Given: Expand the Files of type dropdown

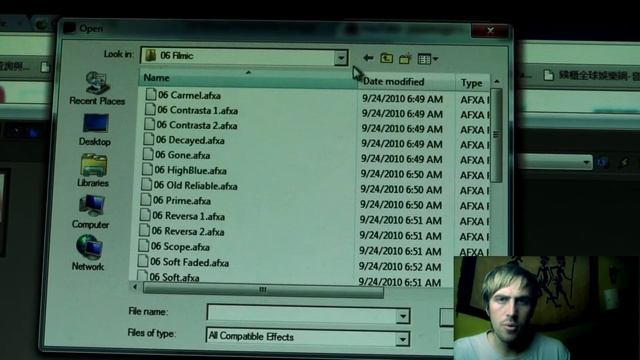Looking at the screenshot, I should pos(402,339).
